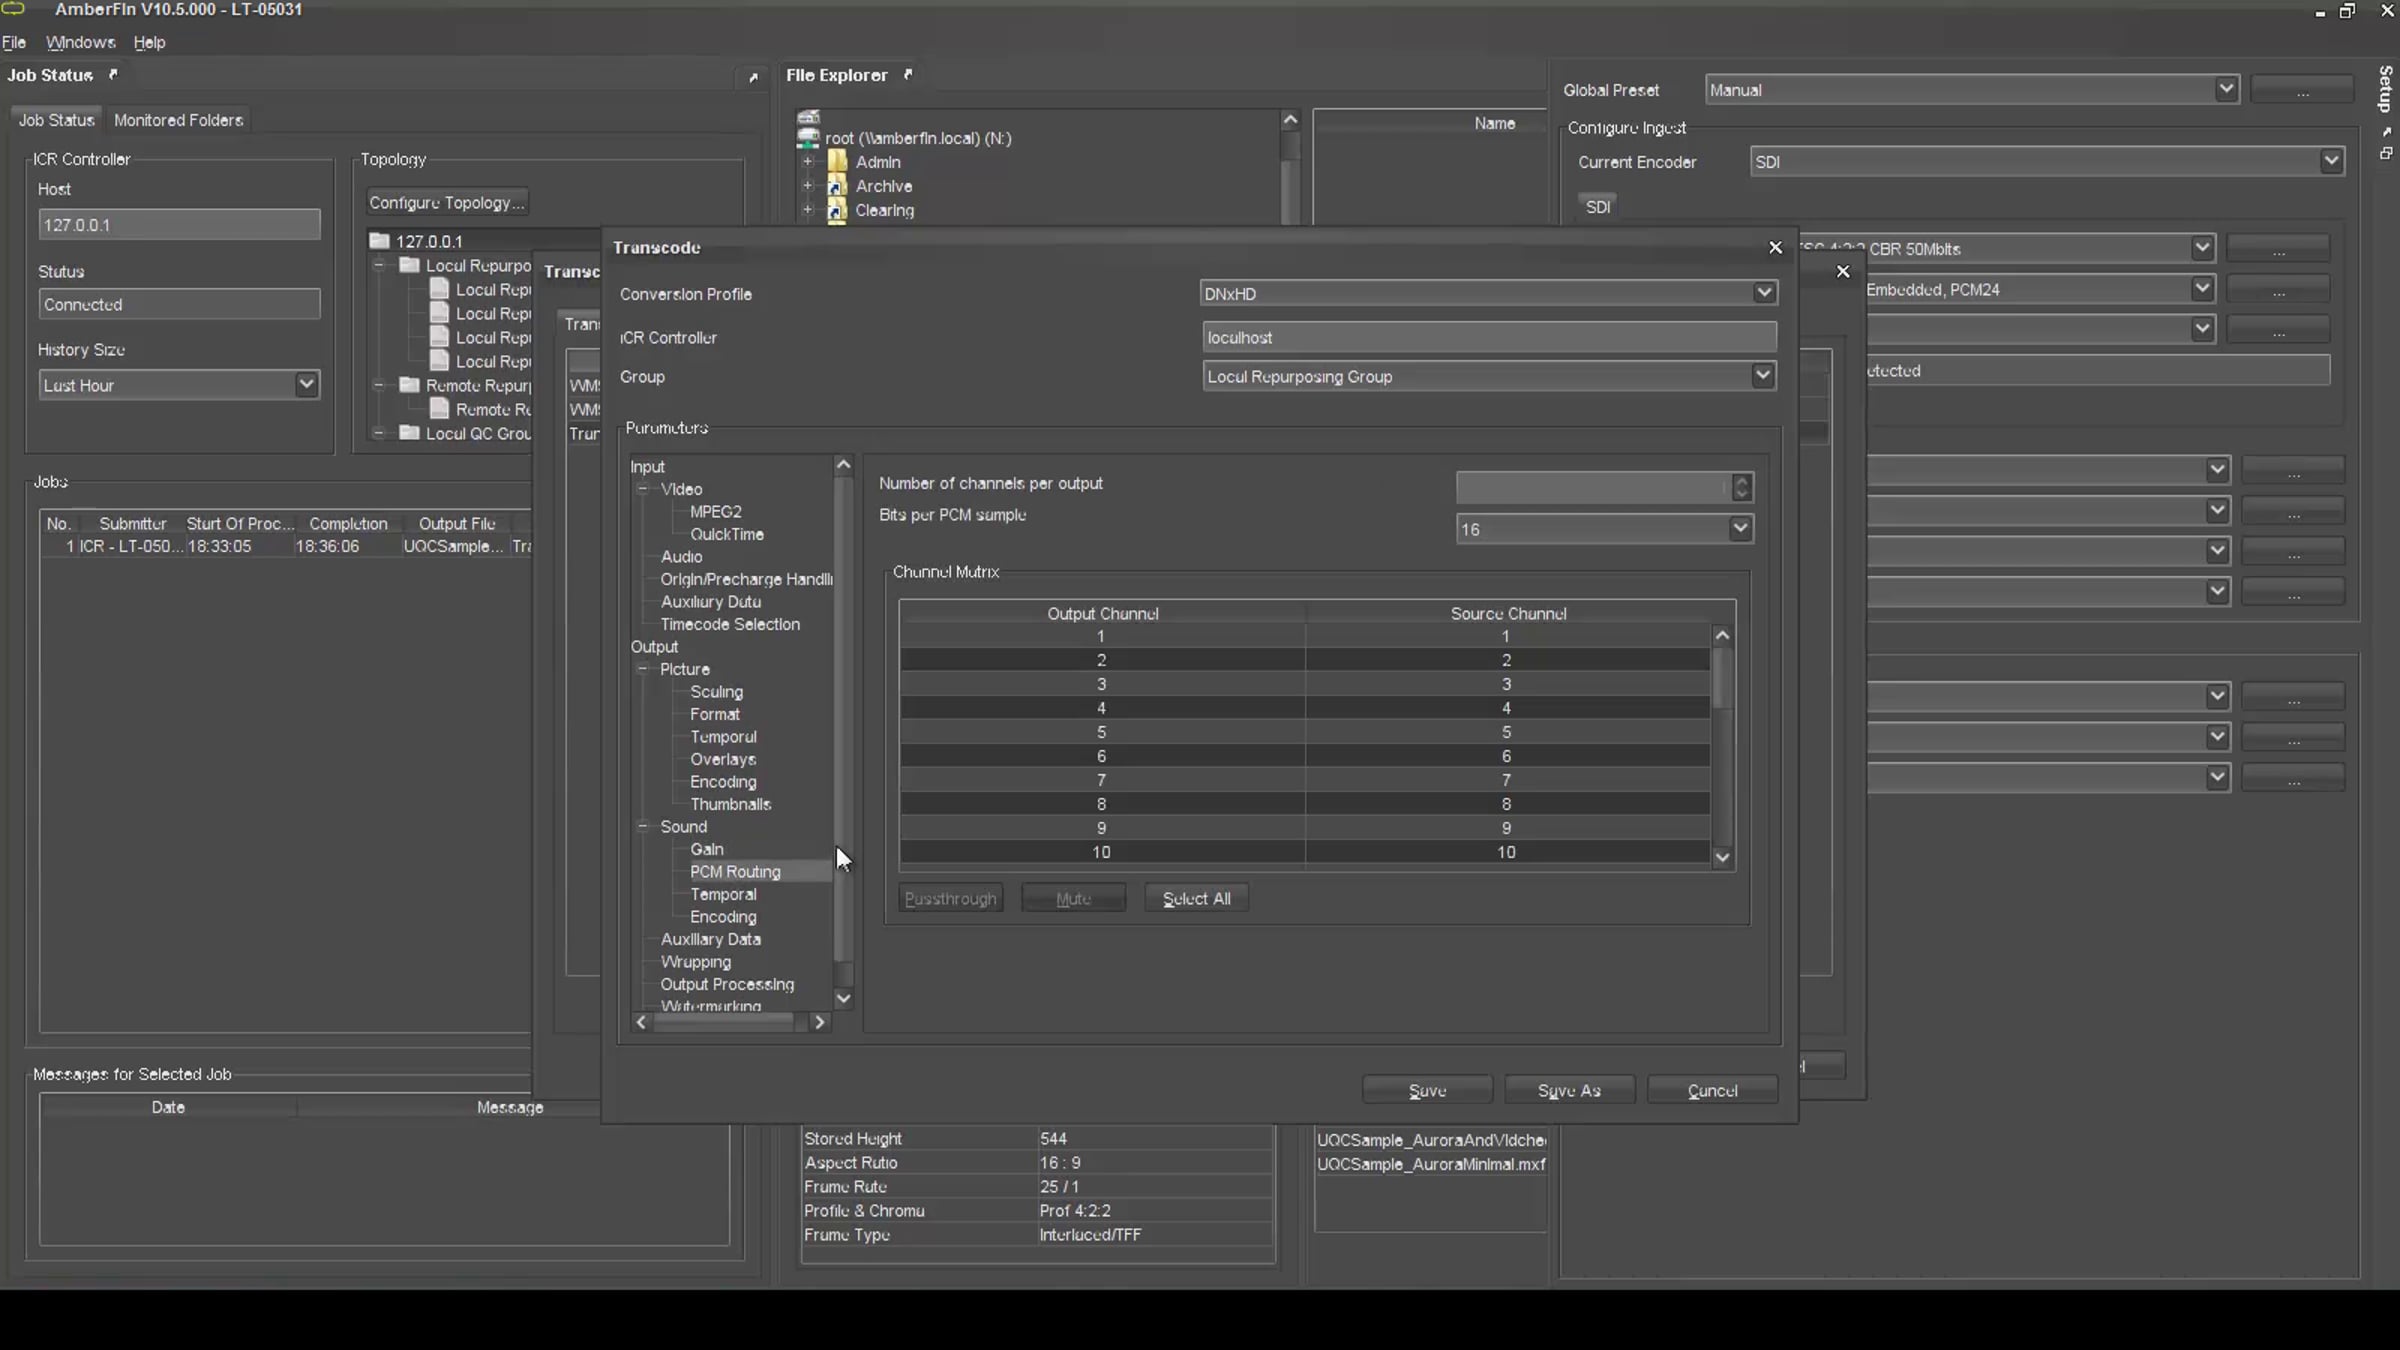Click the Local QC Group folder icon
This screenshot has height=1350, width=2400.
pos(409,433)
